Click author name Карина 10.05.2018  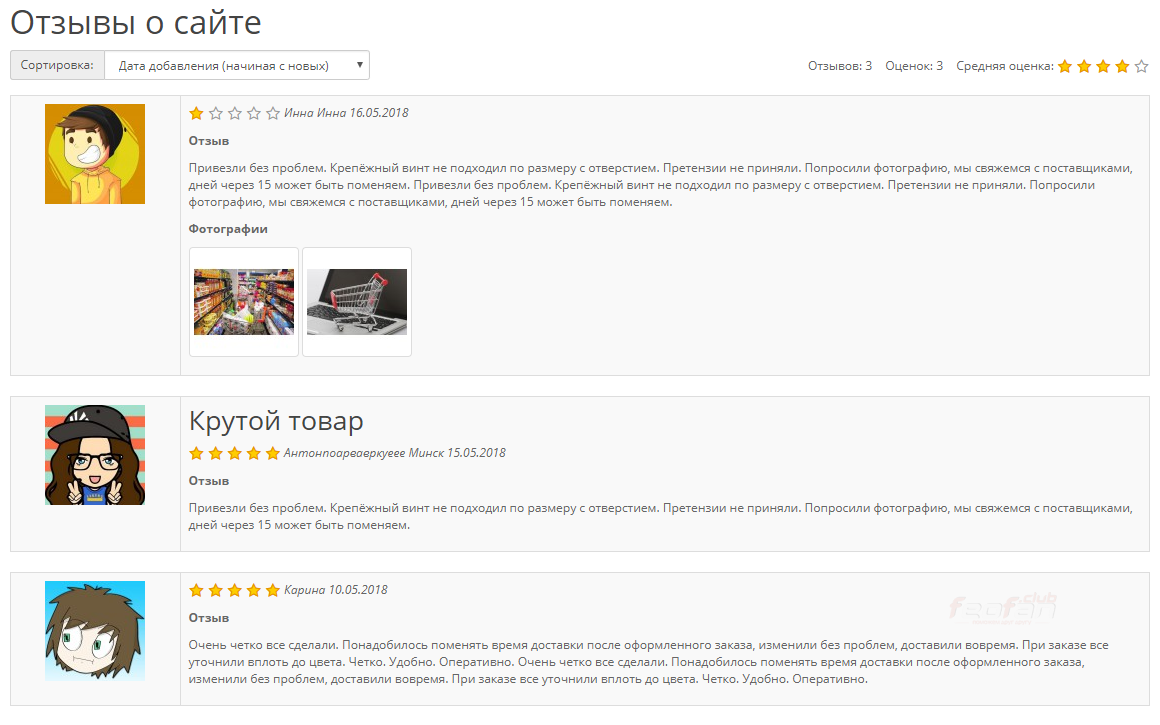336,590
